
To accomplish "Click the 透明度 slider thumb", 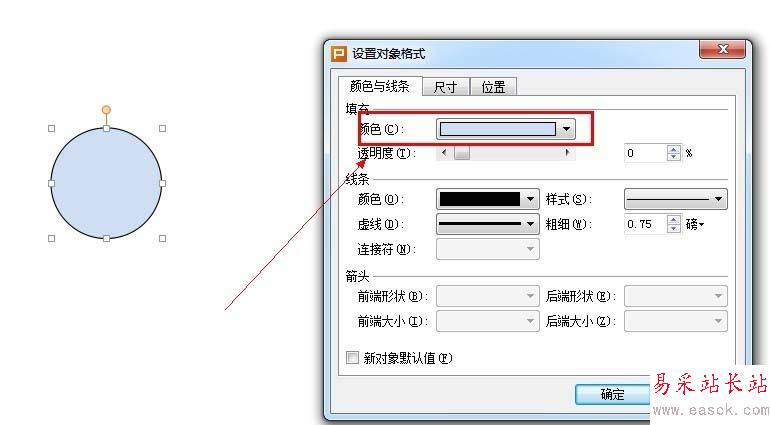I will (x=462, y=153).
